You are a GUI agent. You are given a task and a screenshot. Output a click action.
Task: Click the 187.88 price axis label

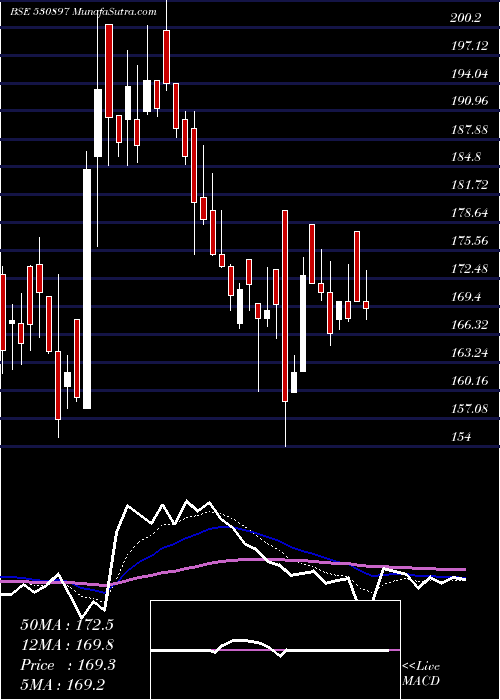tap(469, 129)
